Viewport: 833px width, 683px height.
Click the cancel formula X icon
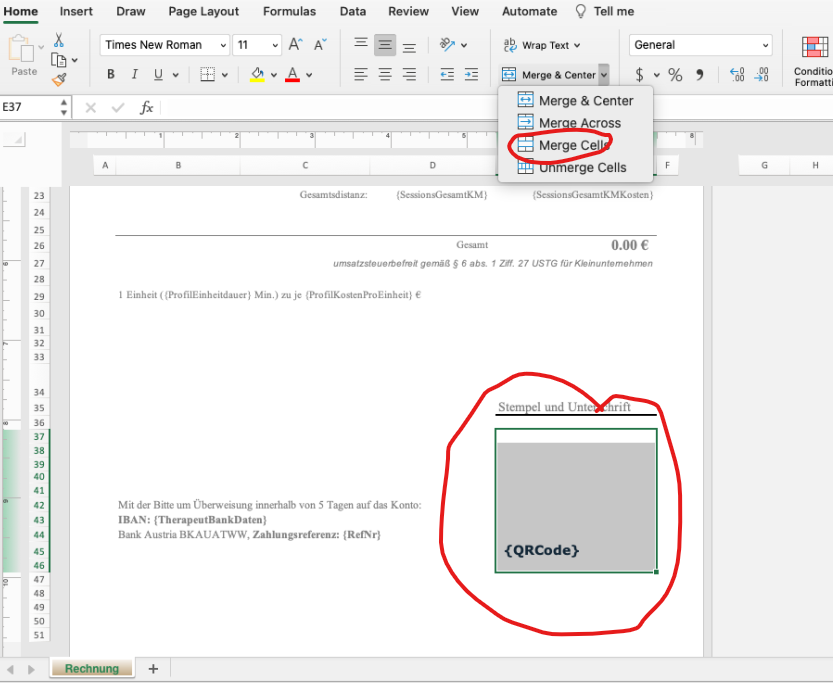point(91,108)
